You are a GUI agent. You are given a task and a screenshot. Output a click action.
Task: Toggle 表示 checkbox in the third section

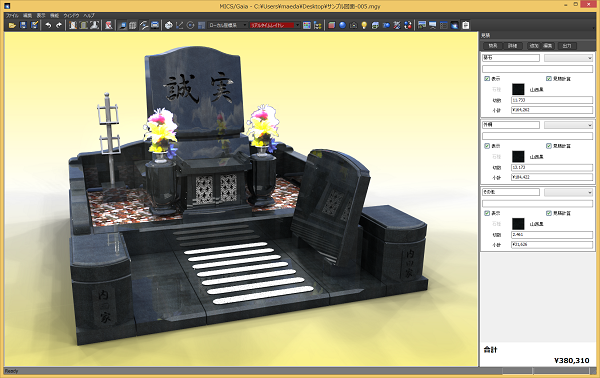pyautogui.click(x=487, y=213)
